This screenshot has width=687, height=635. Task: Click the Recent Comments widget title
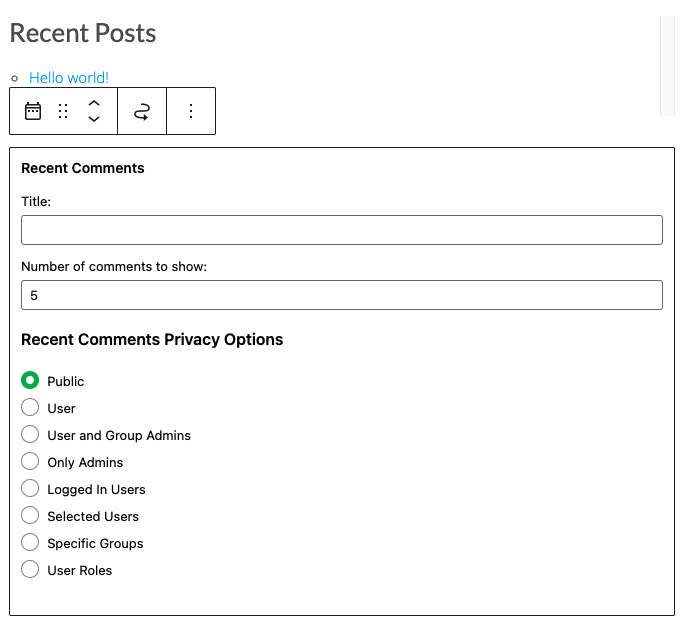point(83,168)
